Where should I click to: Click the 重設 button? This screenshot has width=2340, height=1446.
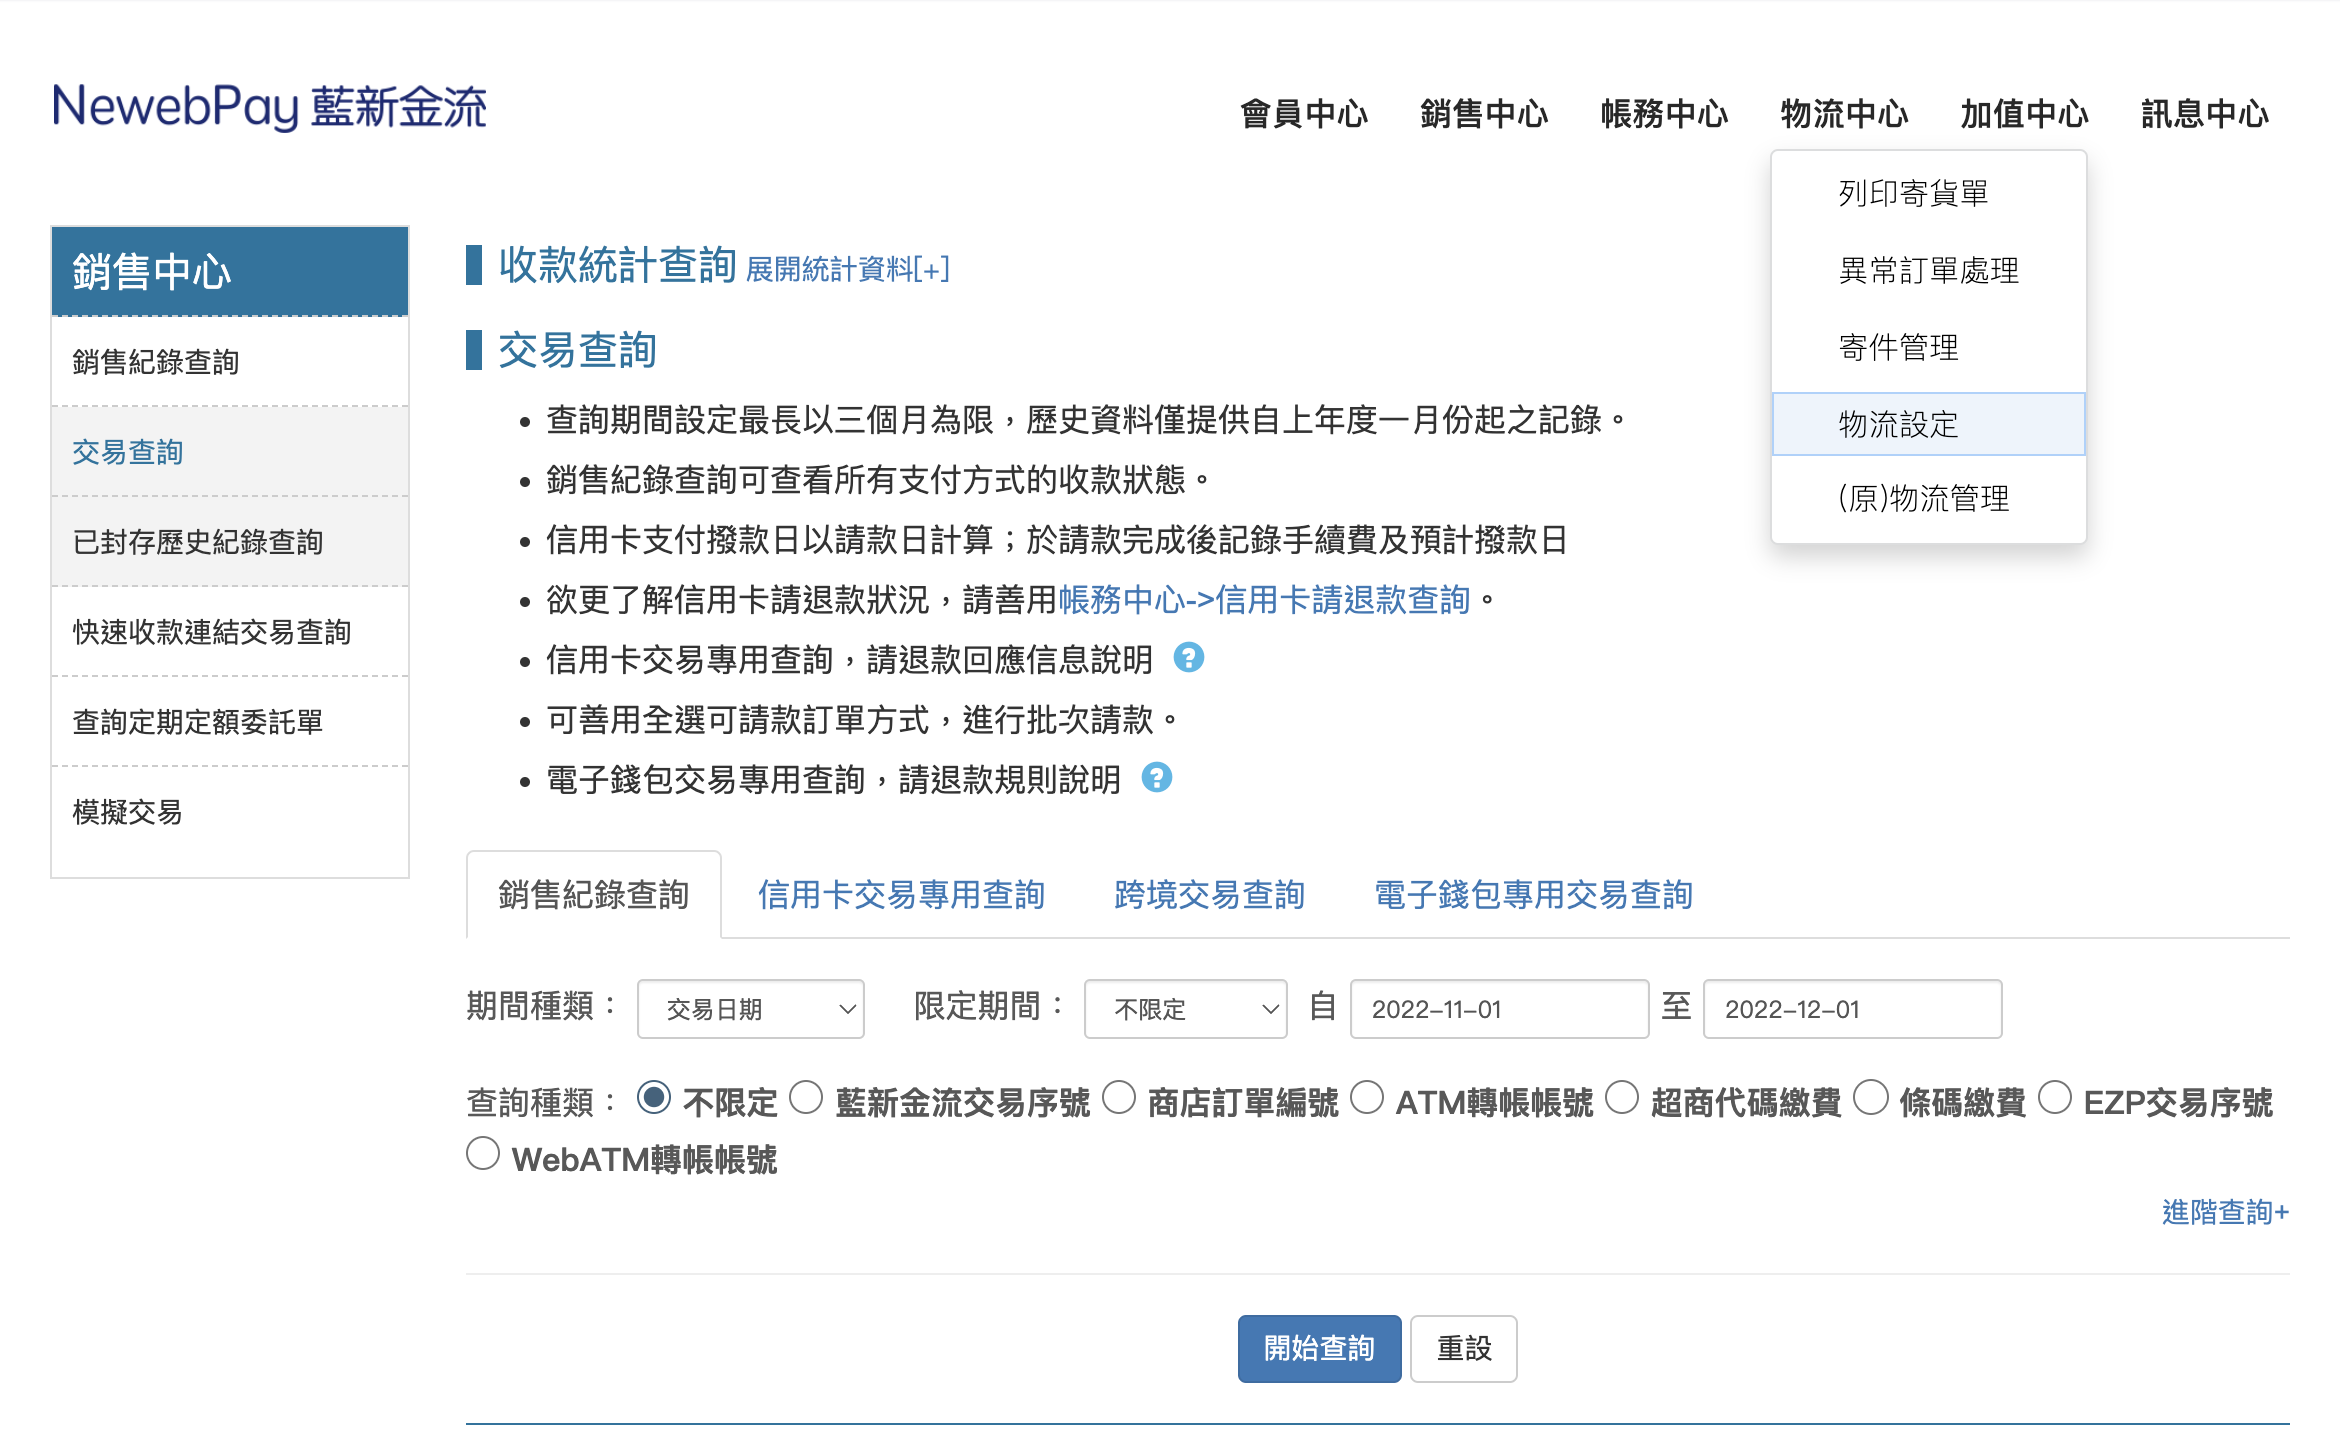pyautogui.click(x=1463, y=1348)
